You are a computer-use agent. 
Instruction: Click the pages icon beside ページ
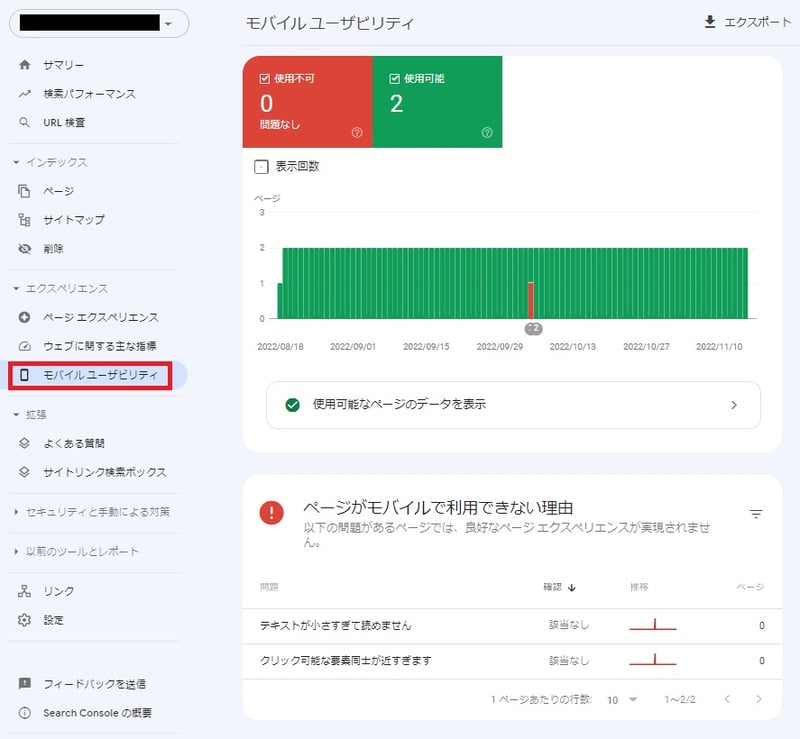[x=24, y=191]
